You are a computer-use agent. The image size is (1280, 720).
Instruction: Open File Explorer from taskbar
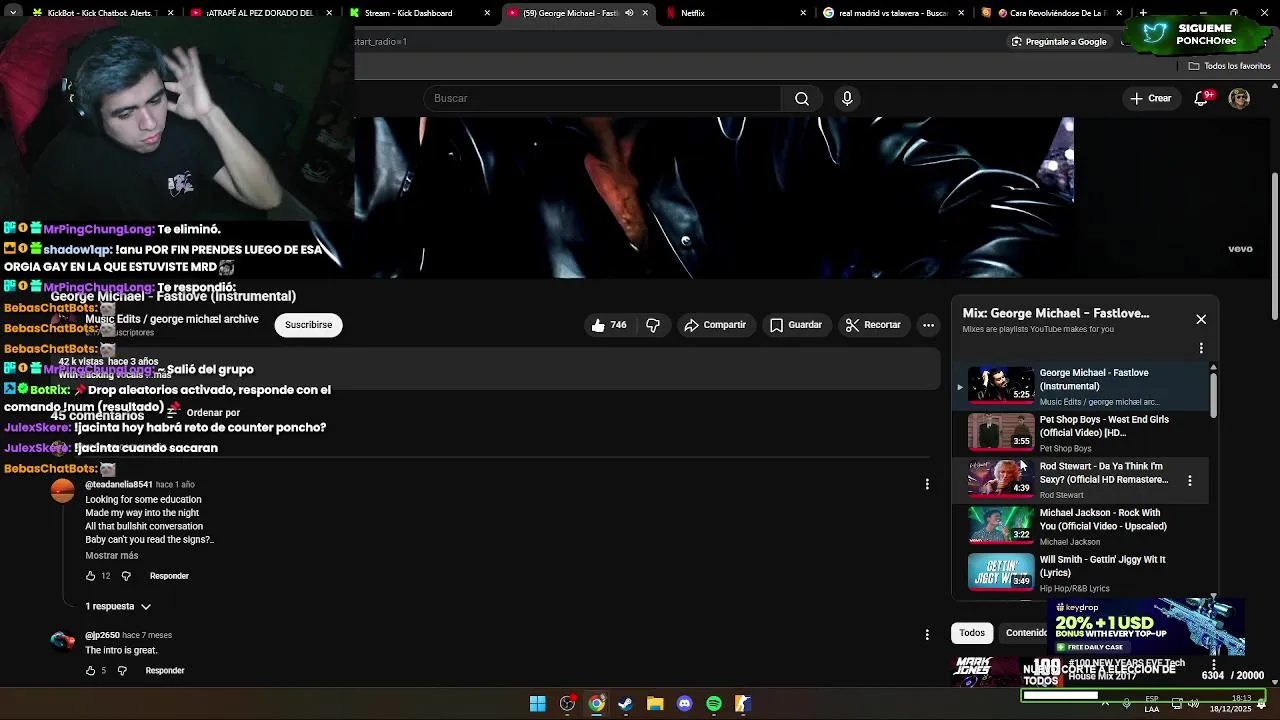click(x=655, y=704)
